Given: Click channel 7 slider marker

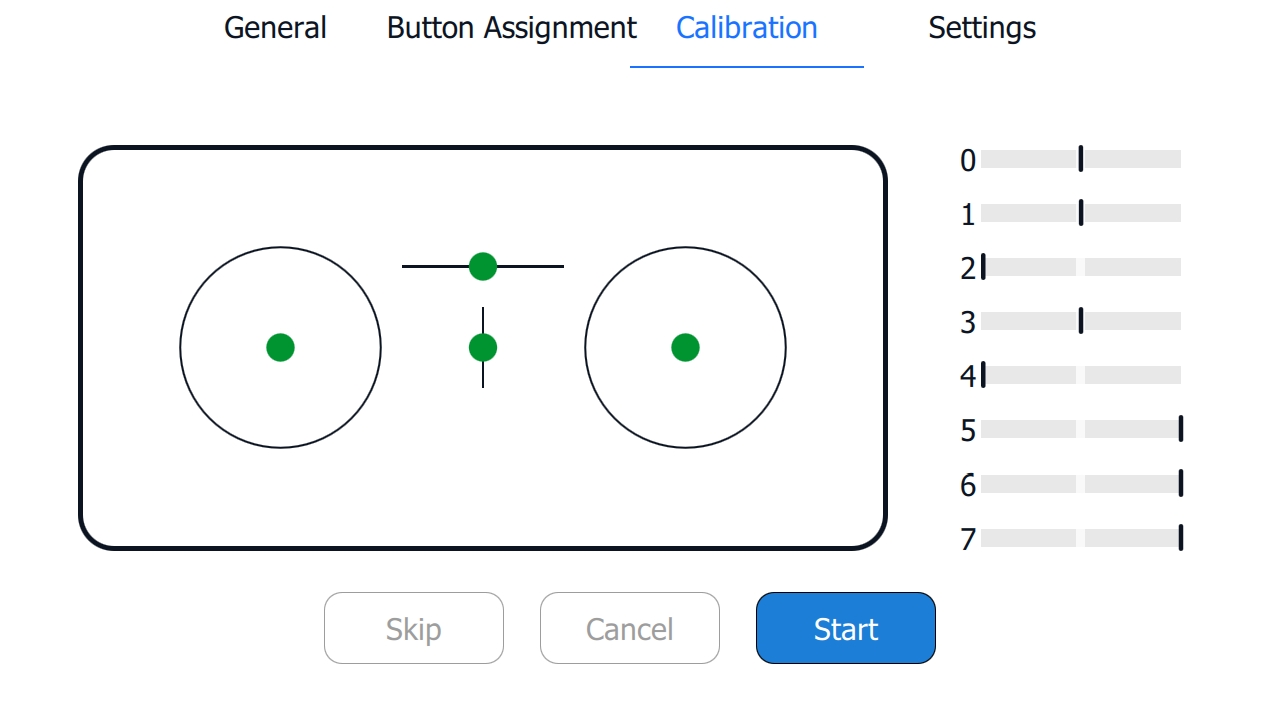Looking at the screenshot, I should [x=1181, y=536].
